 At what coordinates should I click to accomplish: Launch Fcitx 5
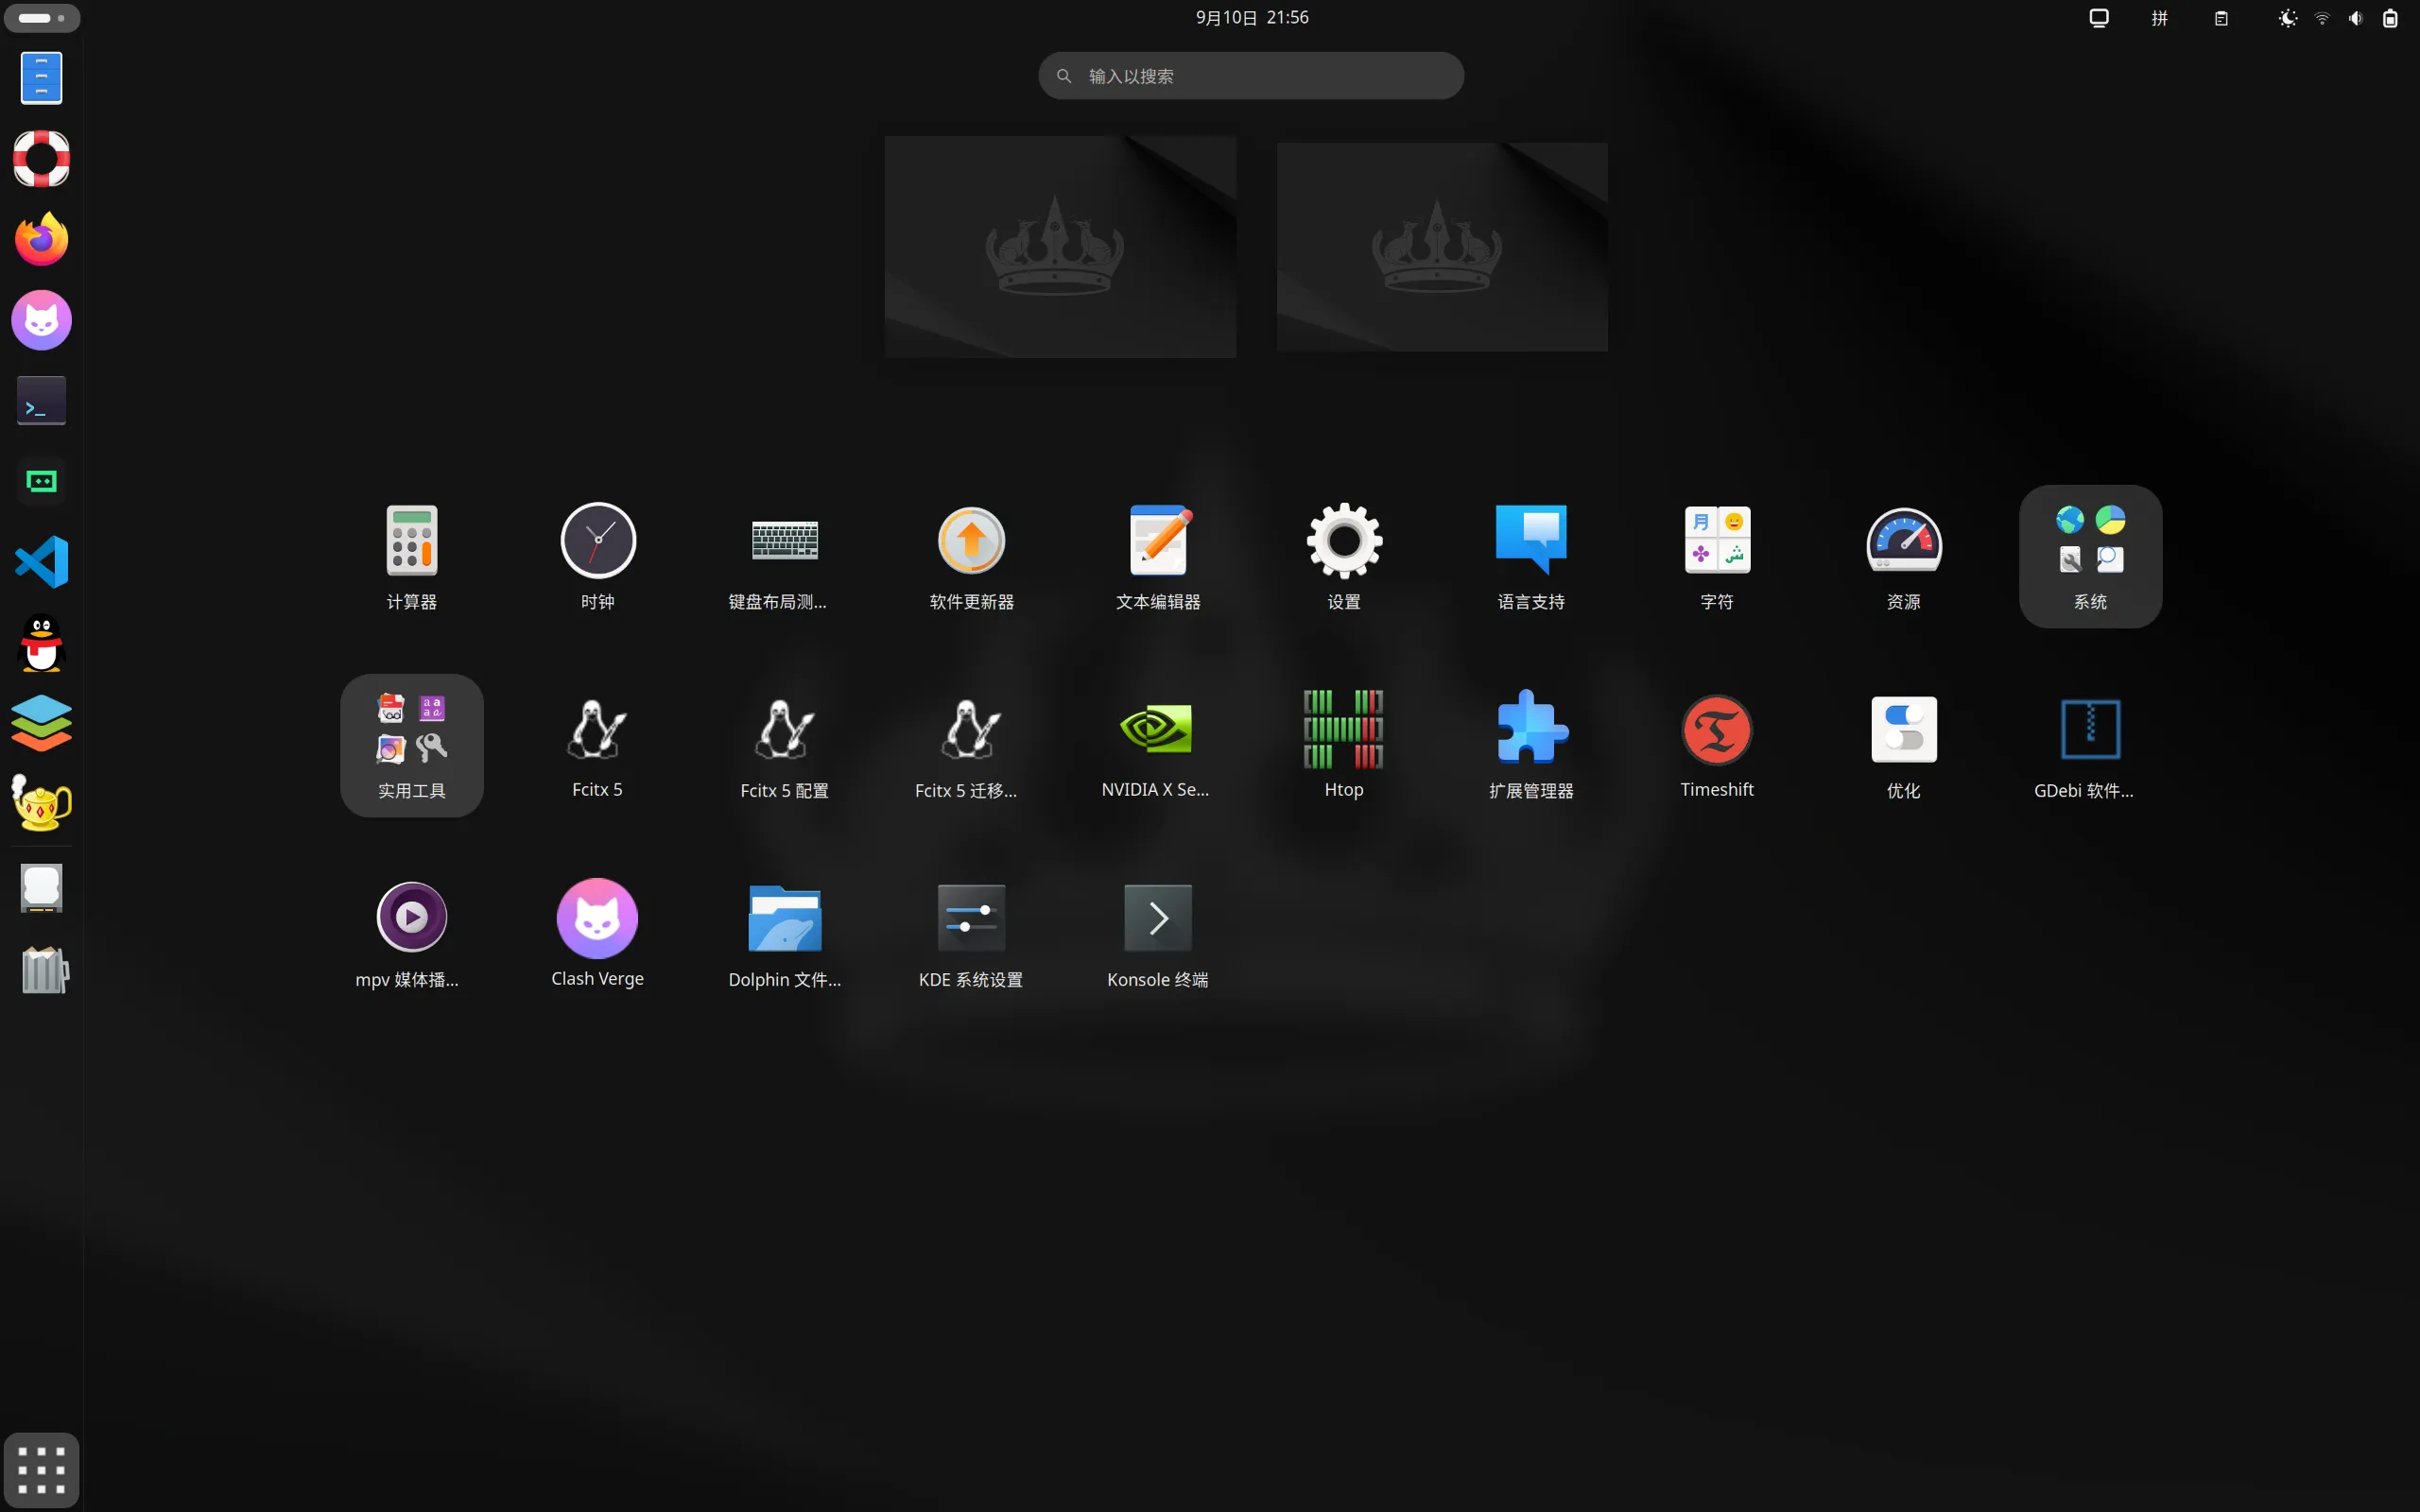(597, 745)
